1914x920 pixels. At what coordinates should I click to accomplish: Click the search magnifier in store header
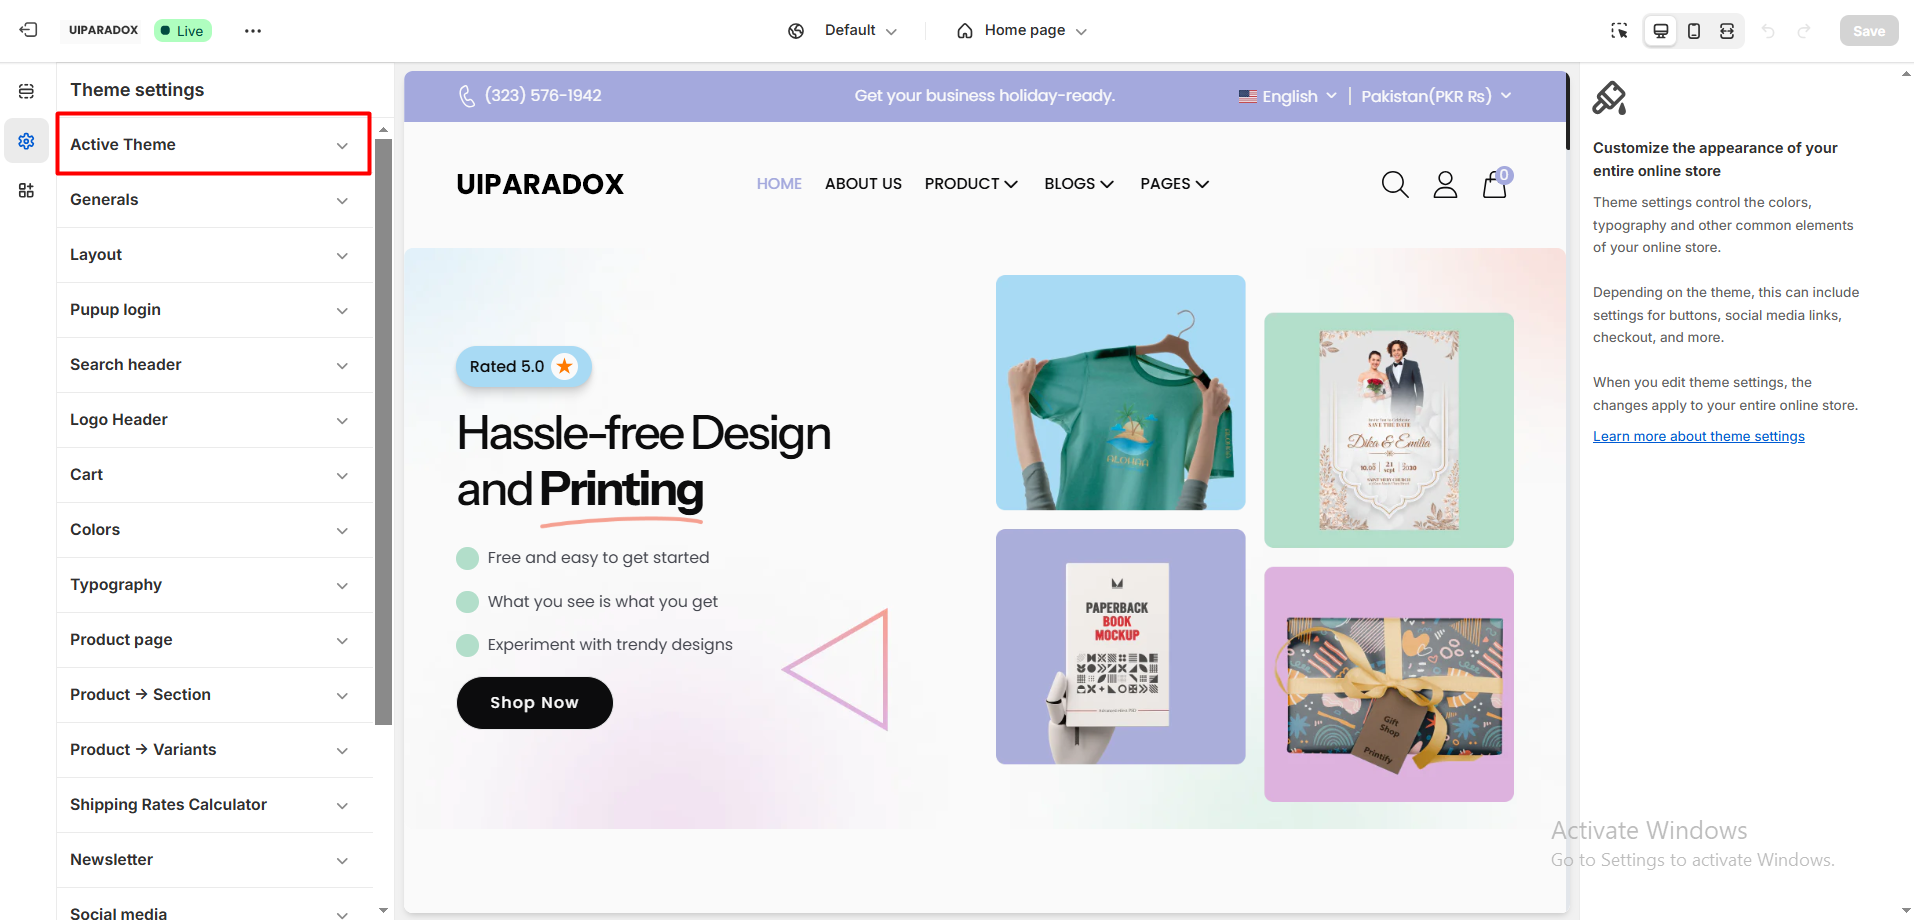(x=1395, y=184)
